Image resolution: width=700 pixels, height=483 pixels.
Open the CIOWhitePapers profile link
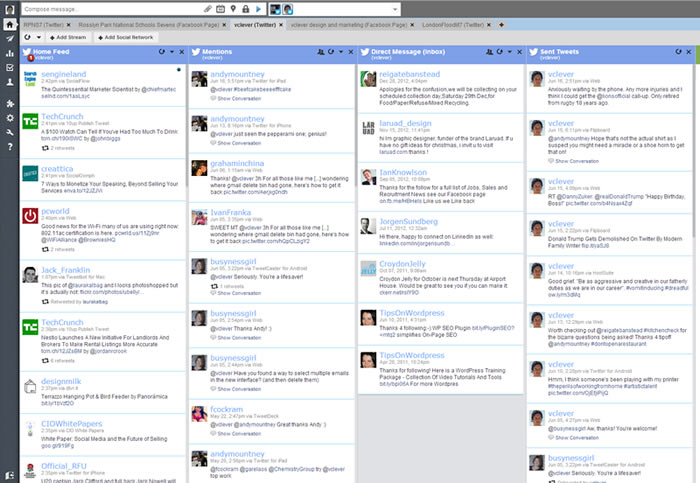(x=71, y=423)
